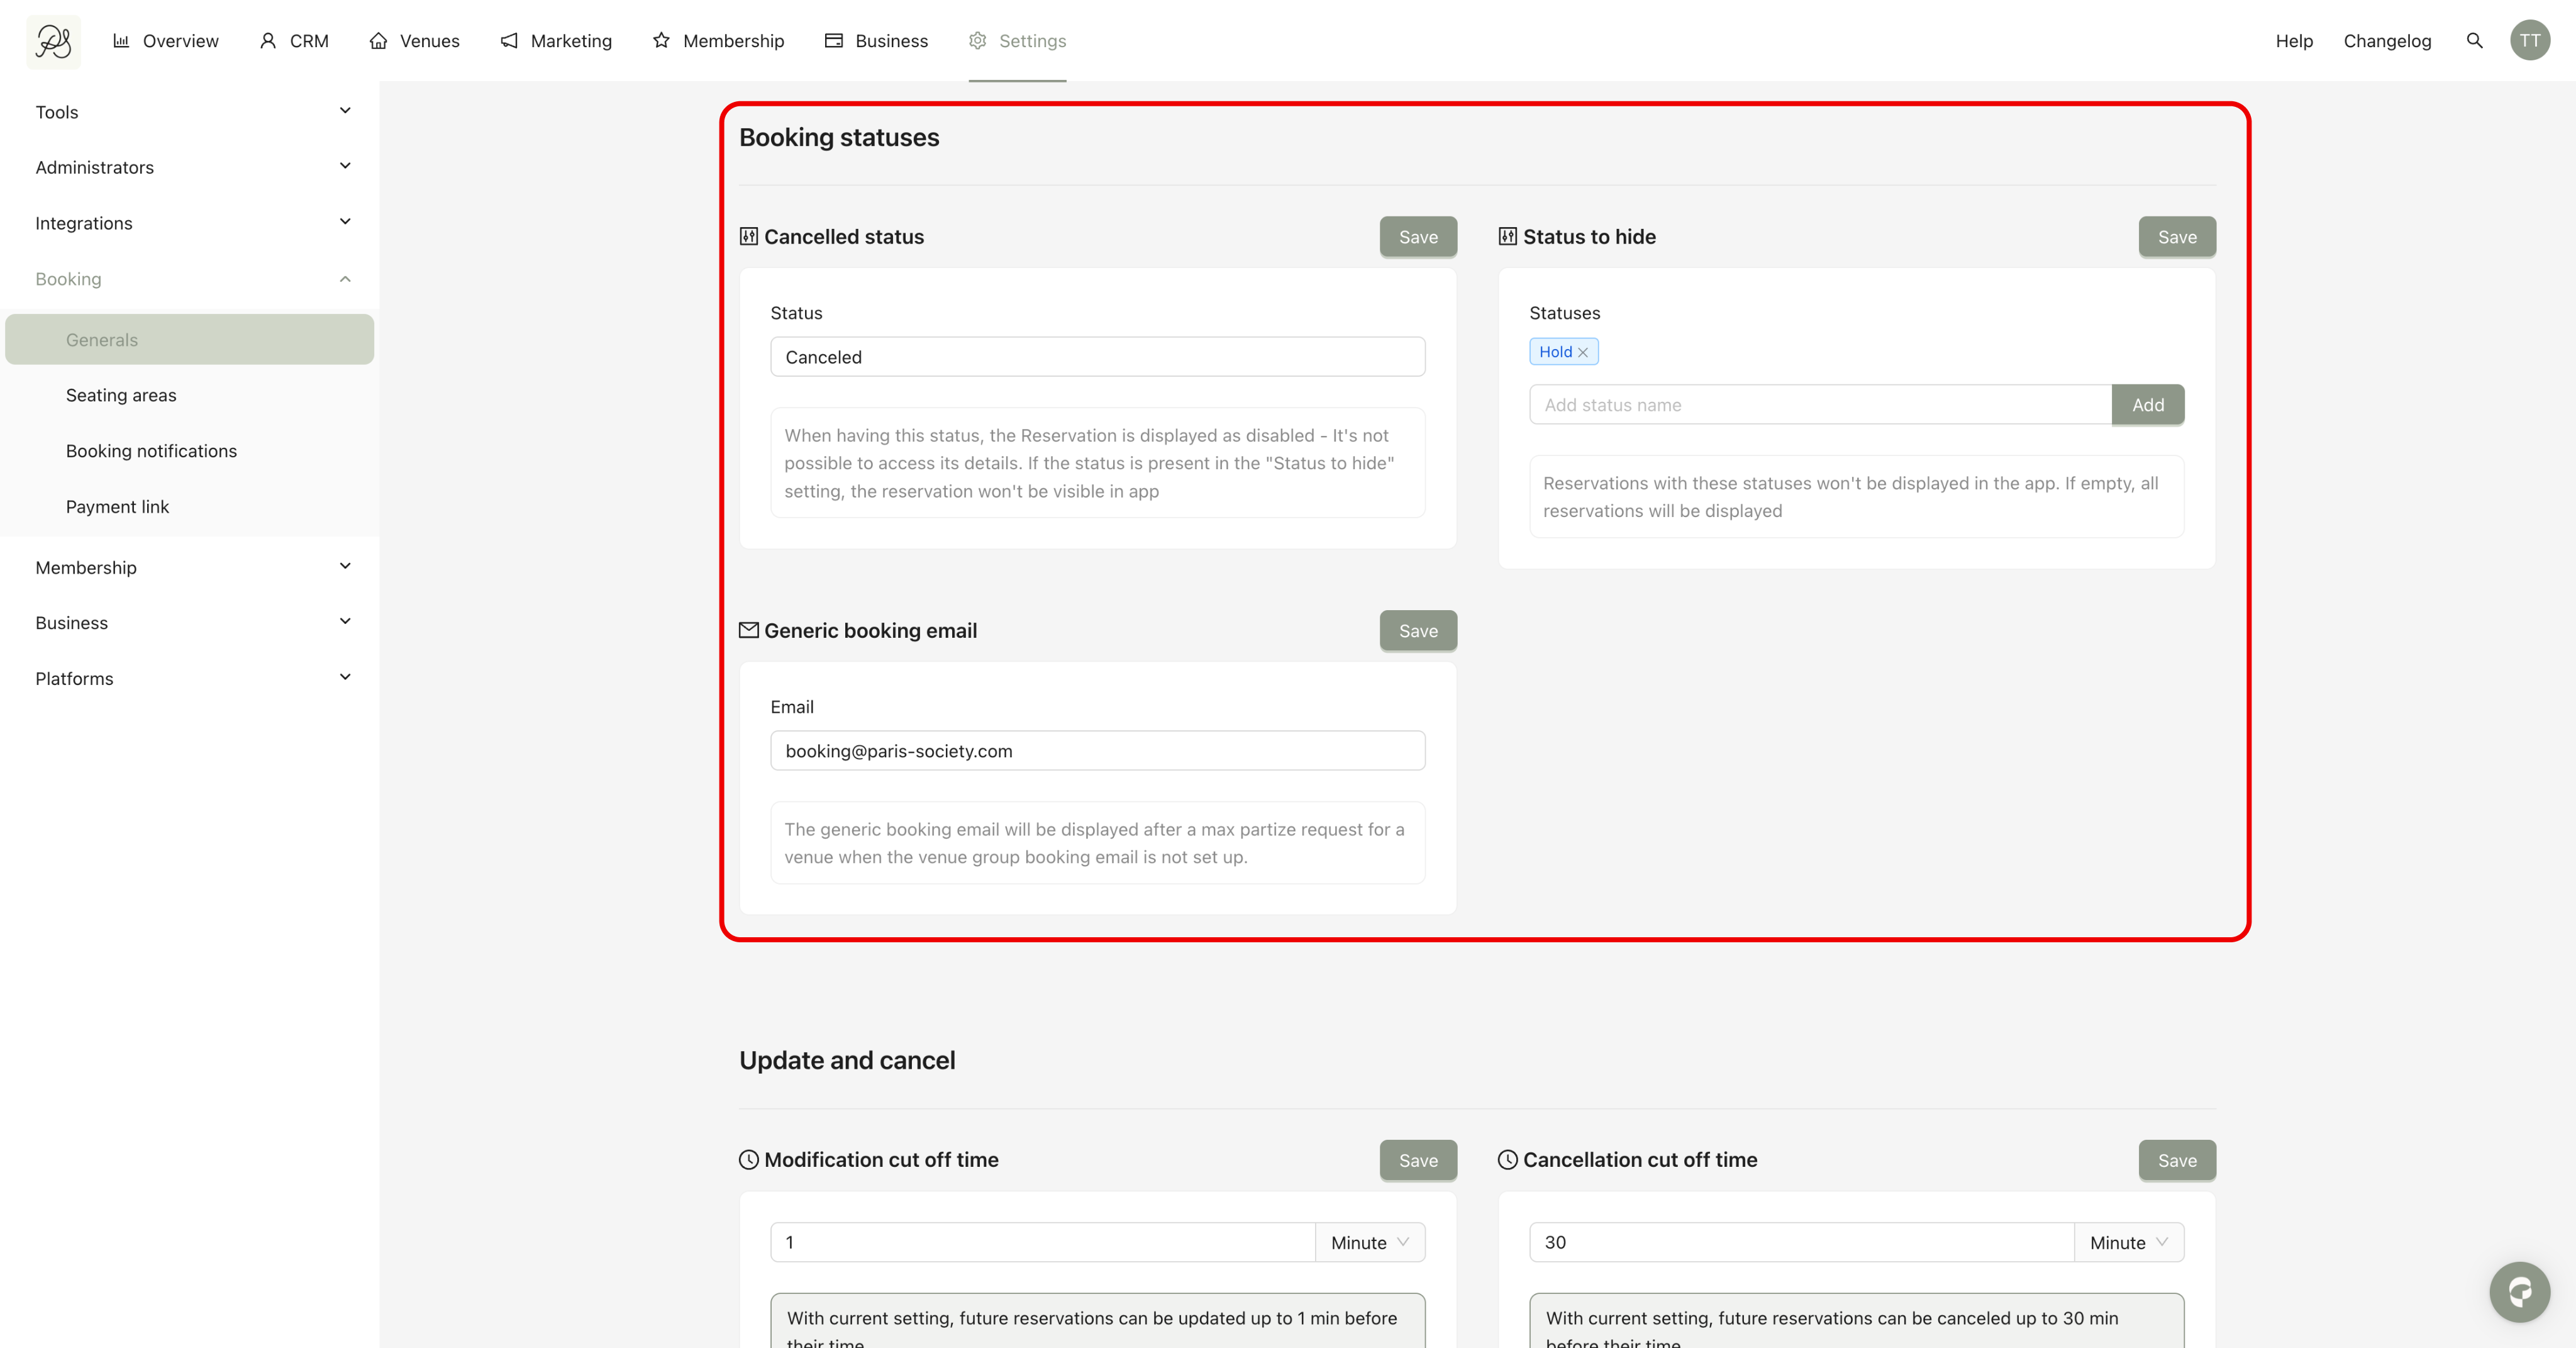The height and width of the screenshot is (1348, 2576).
Task: Open Cancellation cut off Minute dropdown
Action: pyautogui.click(x=2128, y=1242)
